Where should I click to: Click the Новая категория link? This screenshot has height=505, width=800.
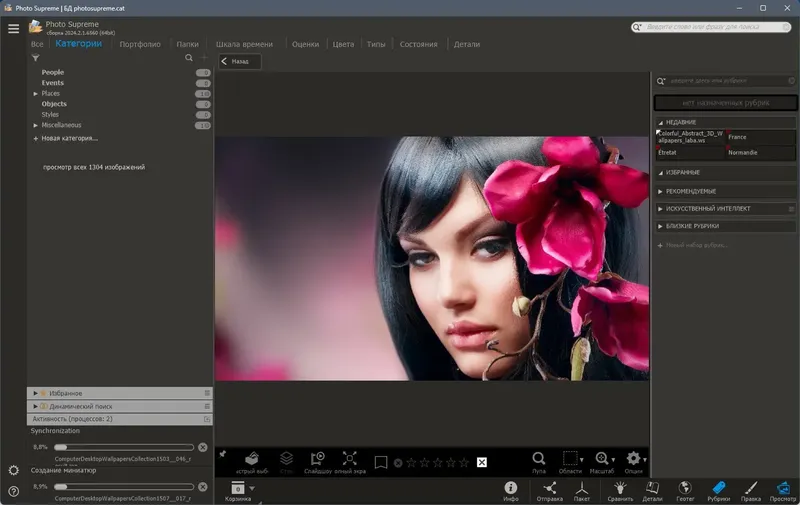pos(68,138)
